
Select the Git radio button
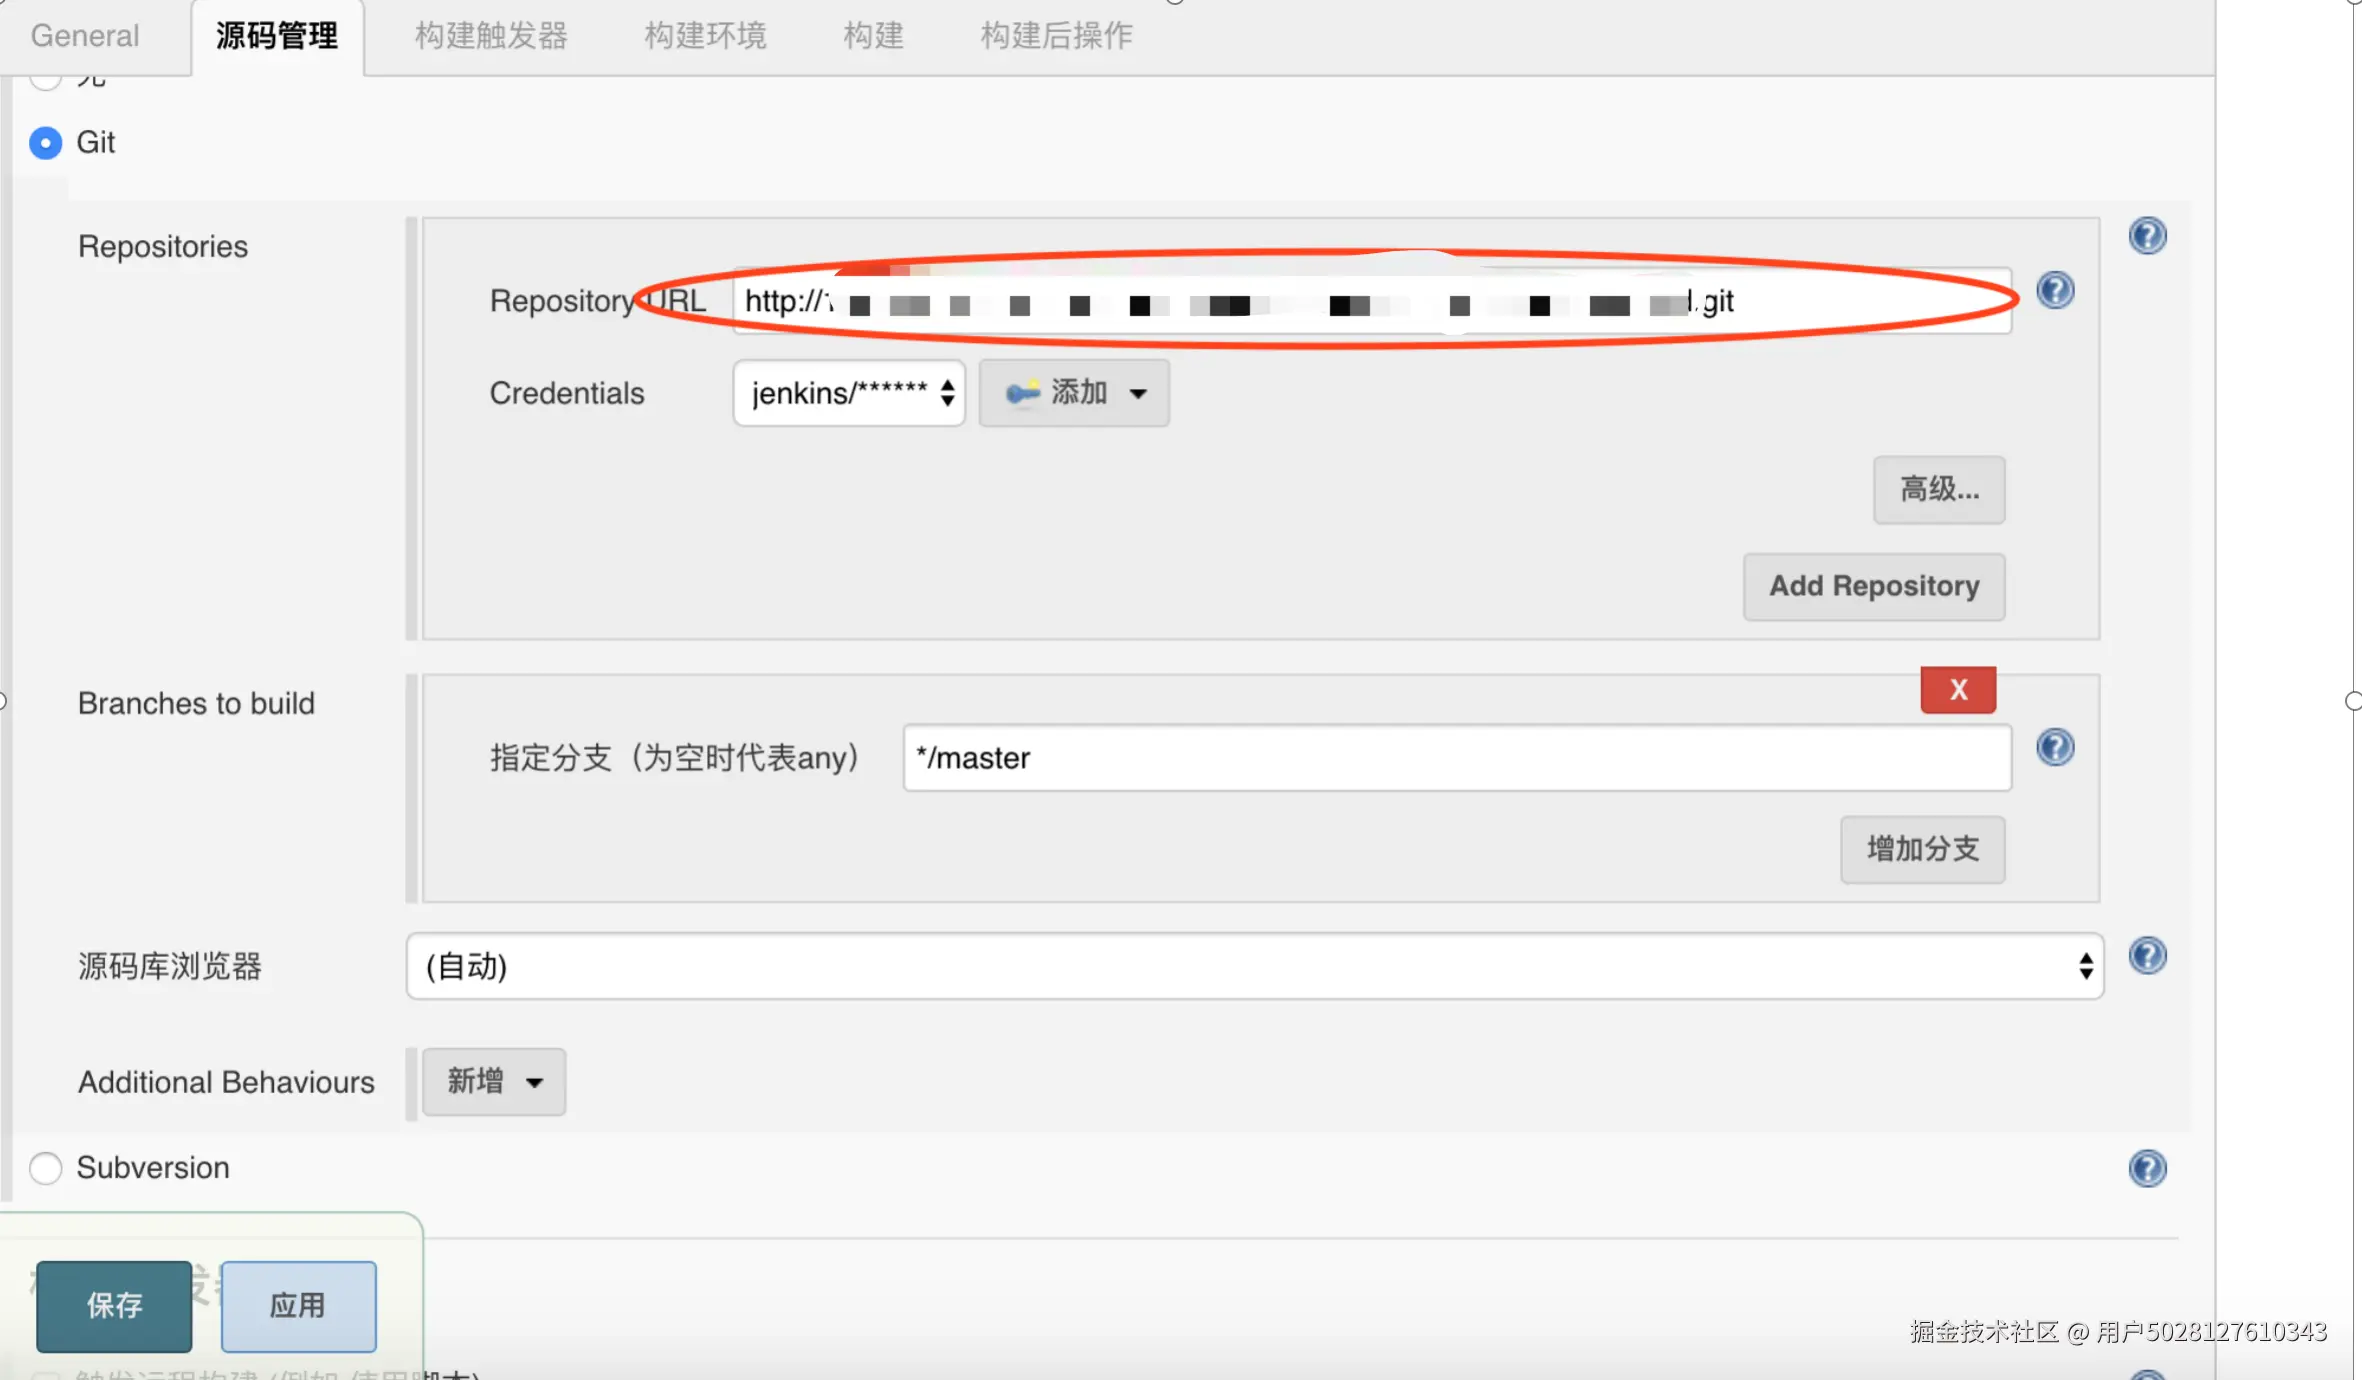(x=46, y=143)
